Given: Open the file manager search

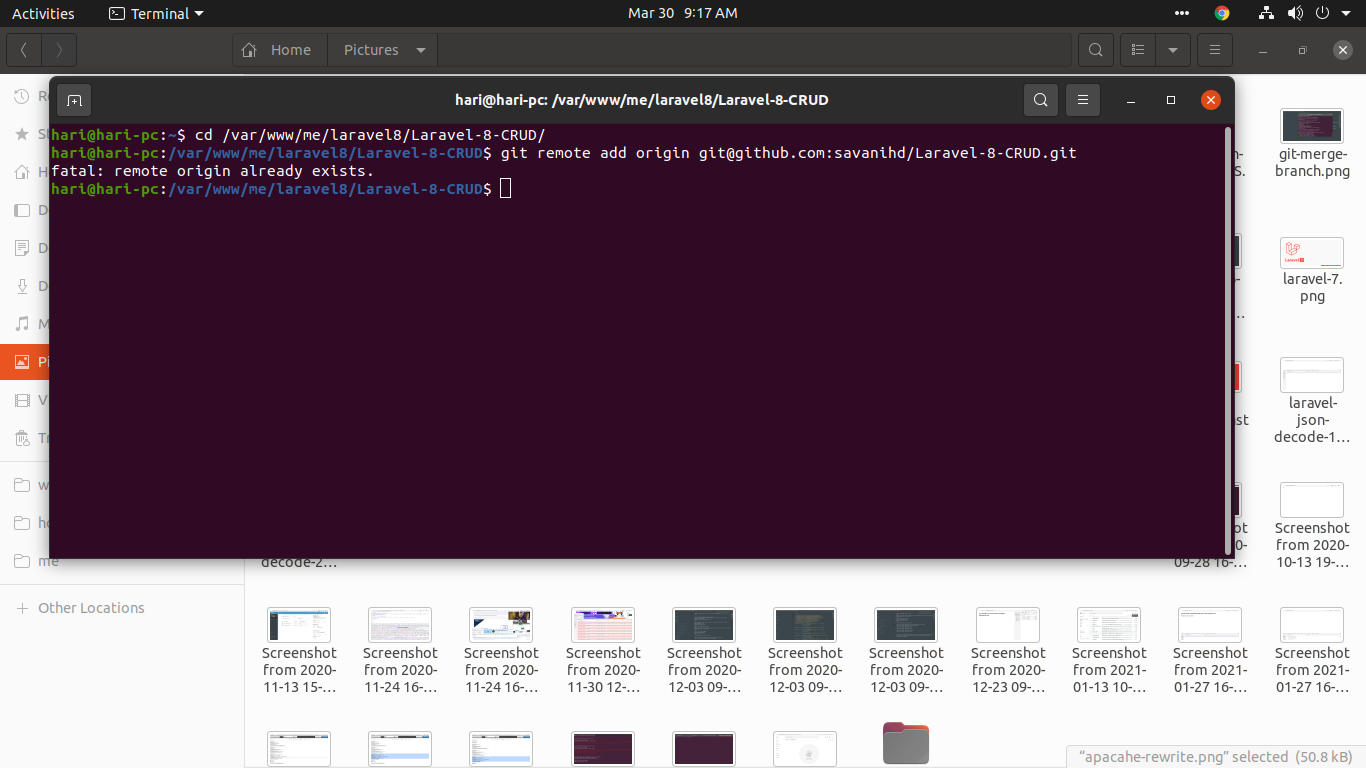Looking at the screenshot, I should [1095, 49].
